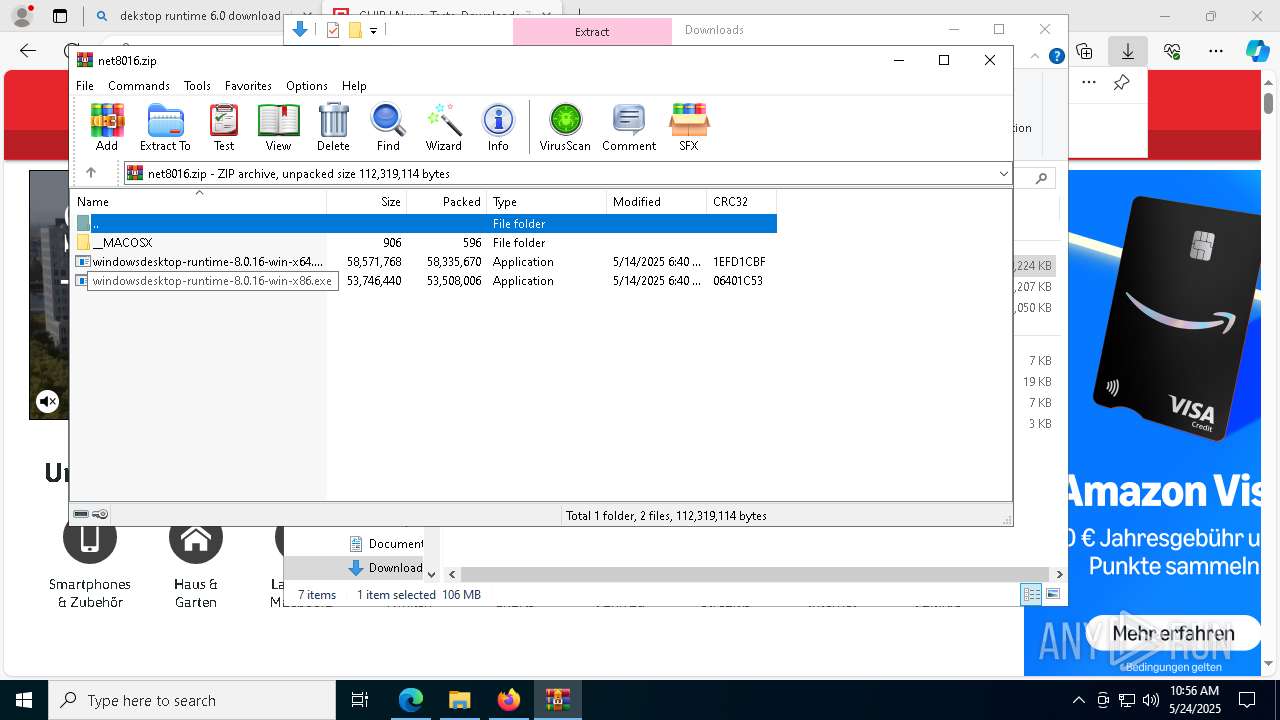Viewport: 1280px width, 720px height.
Task: Show hidden system tray icons
Action: [x=1078, y=700]
